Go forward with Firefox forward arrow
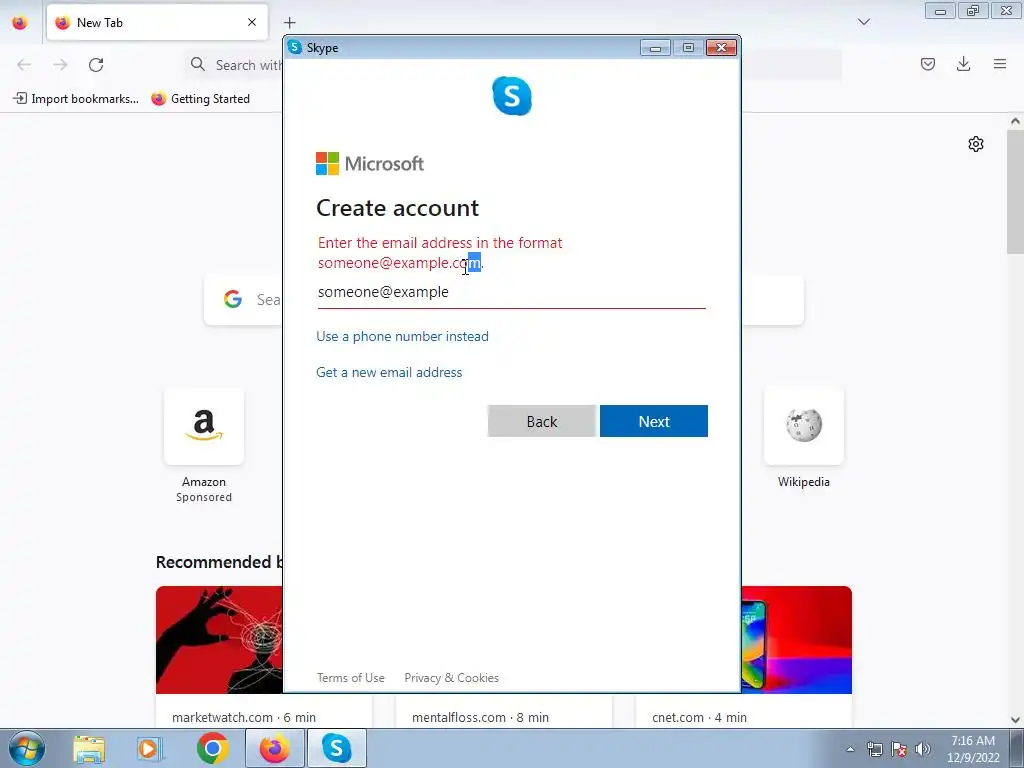1024x768 pixels. tap(60, 64)
